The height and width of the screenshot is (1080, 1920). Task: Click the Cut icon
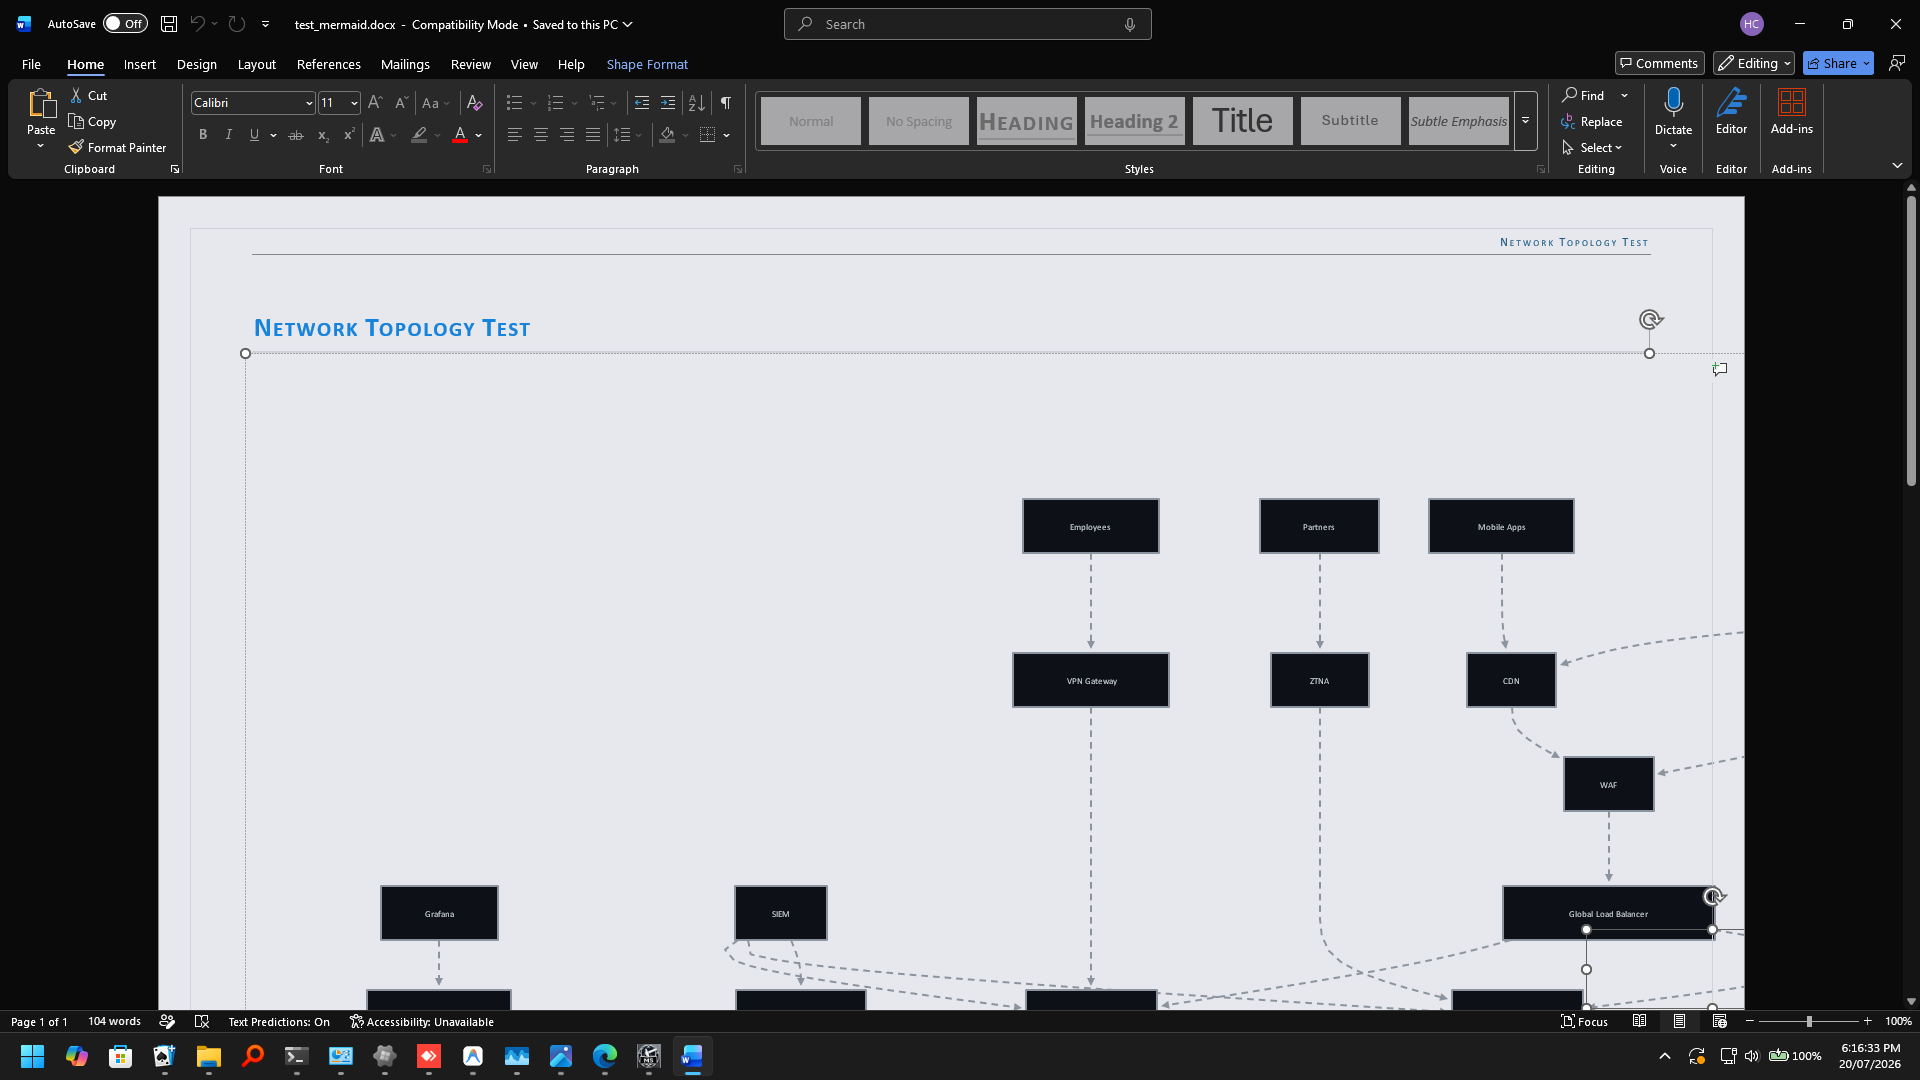click(76, 95)
